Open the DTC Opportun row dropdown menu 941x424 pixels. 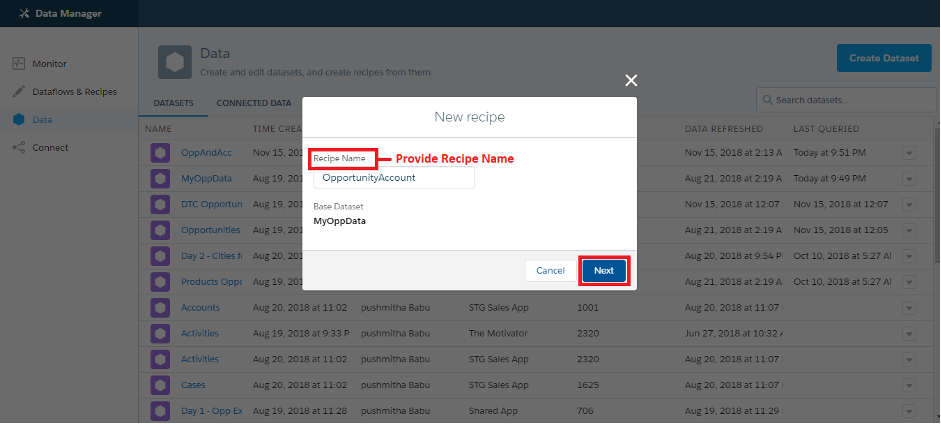[x=909, y=205]
